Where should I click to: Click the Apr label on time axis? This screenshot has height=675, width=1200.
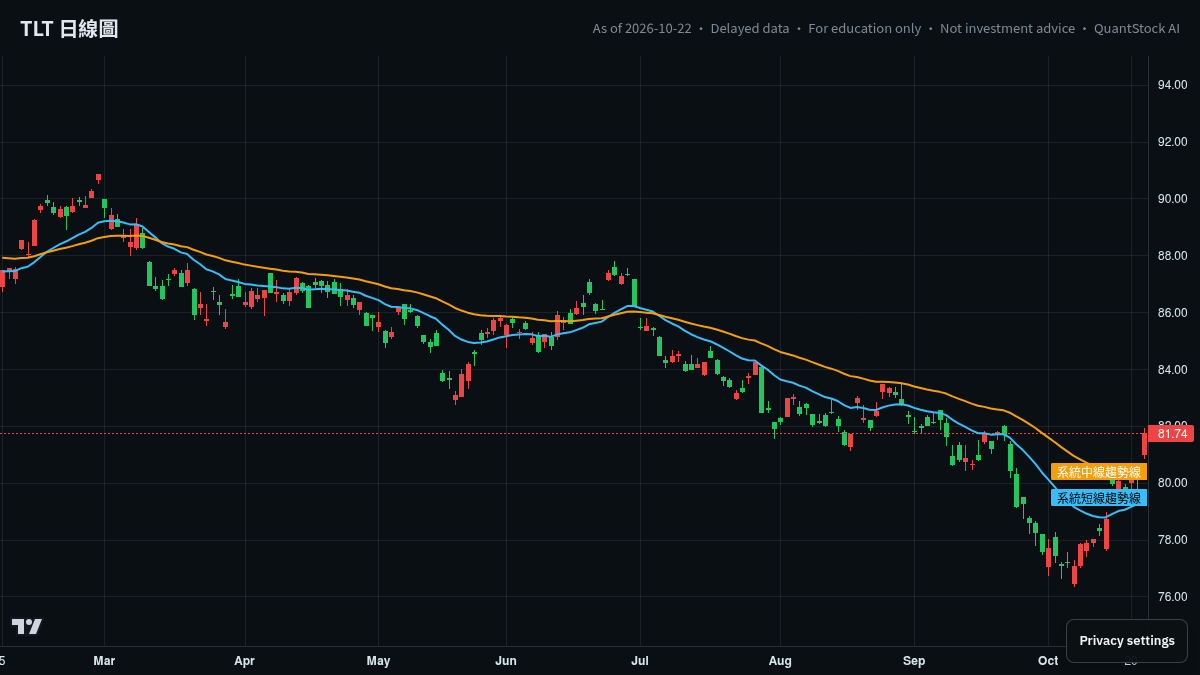(x=244, y=661)
